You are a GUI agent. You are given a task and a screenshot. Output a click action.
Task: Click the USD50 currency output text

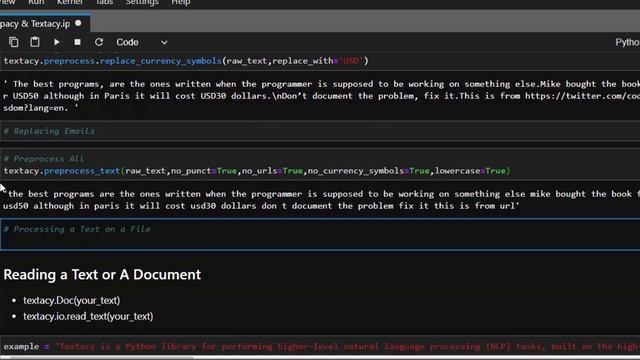(x=27, y=96)
